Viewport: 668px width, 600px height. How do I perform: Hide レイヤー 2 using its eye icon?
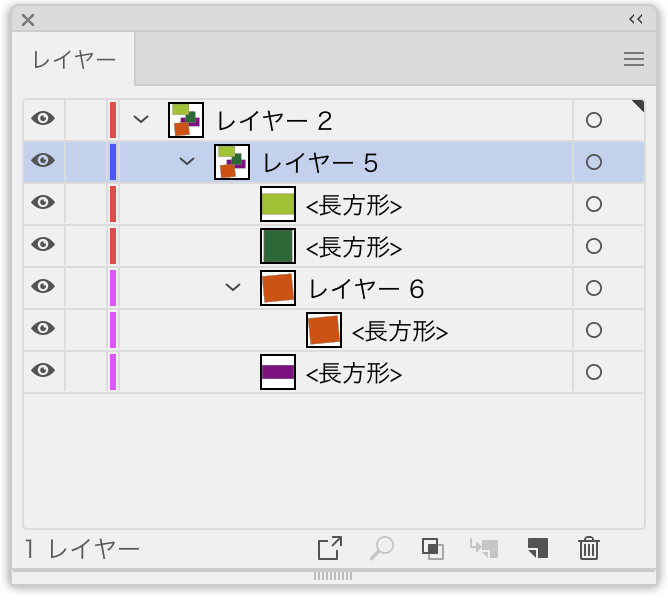coord(43,118)
